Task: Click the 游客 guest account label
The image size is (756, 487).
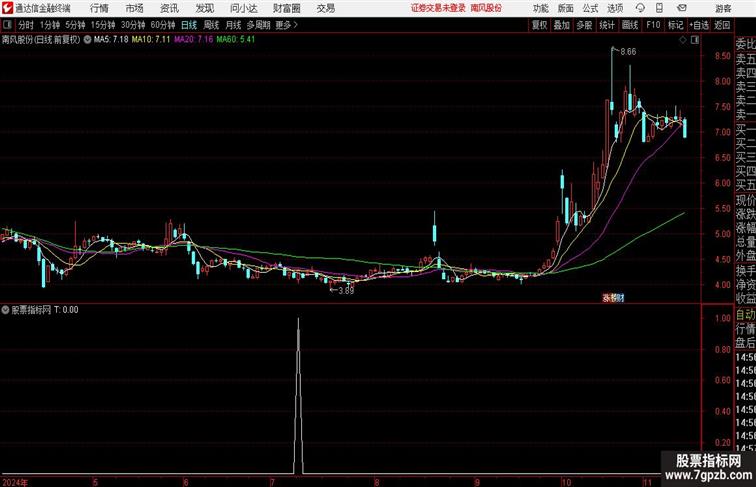Action: pos(723,8)
